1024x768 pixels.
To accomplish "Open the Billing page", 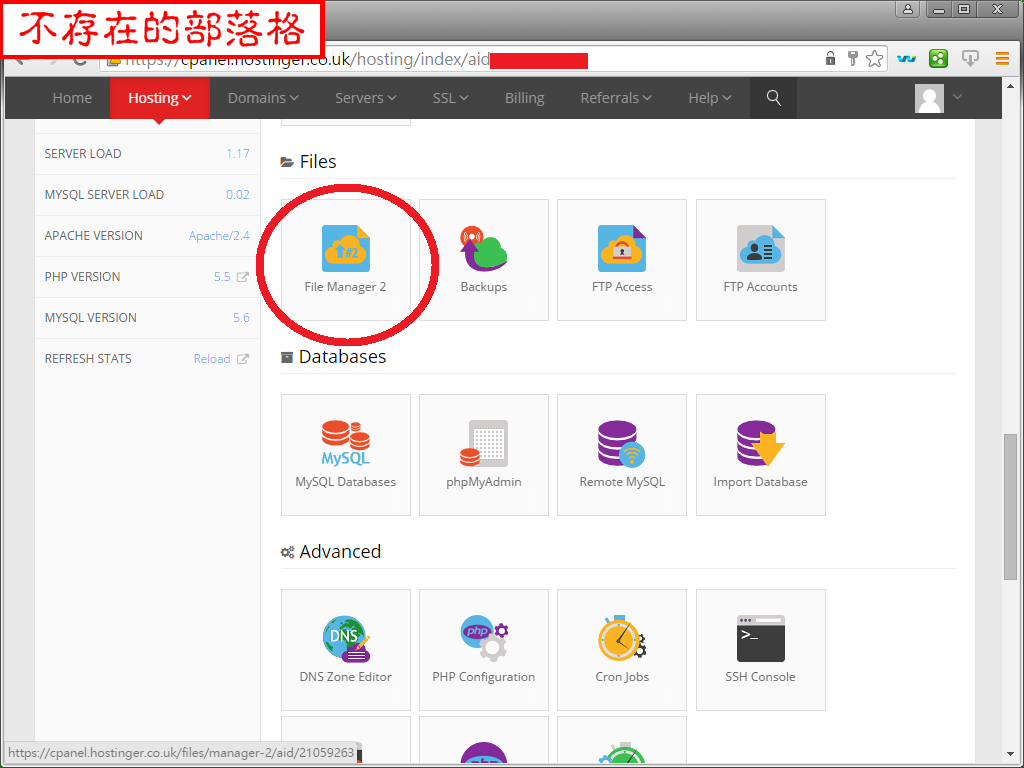I will 524,98.
